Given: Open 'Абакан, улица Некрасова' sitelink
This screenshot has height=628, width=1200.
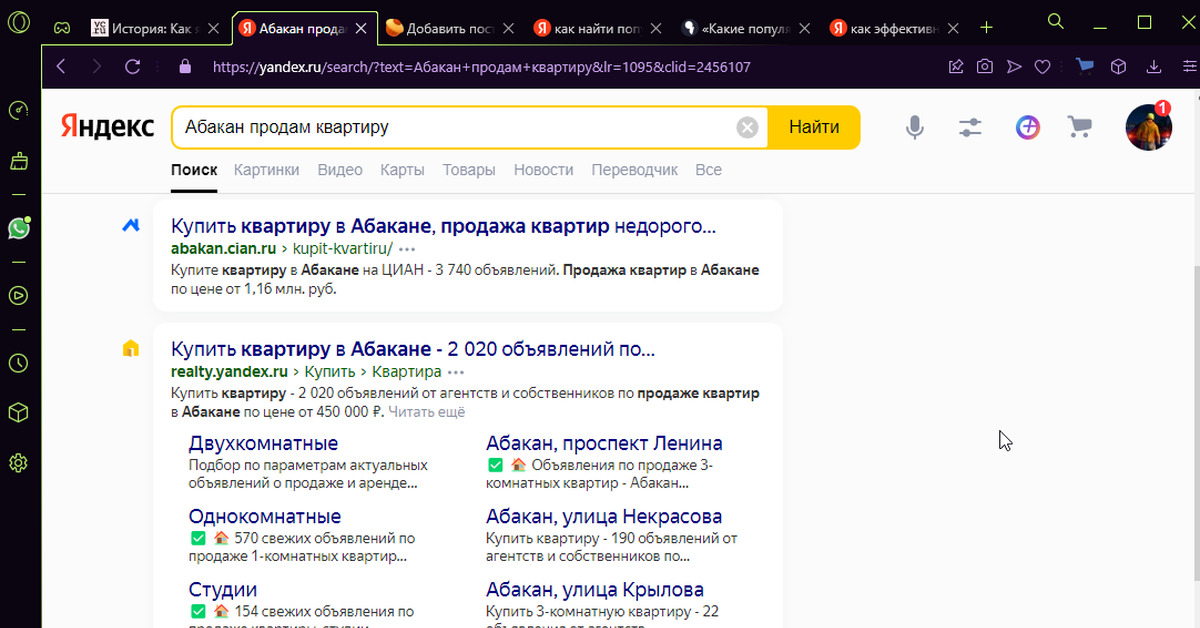Looking at the screenshot, I should pyautogui.click(x=604, y=517).
